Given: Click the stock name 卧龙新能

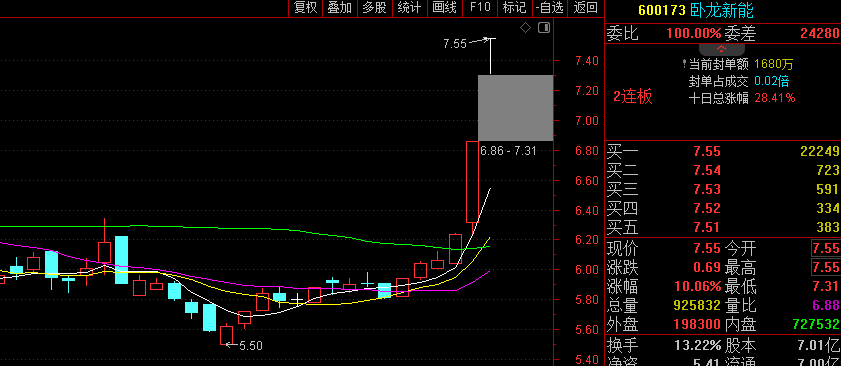Looking at the screenshot, I should pos(721,10).
